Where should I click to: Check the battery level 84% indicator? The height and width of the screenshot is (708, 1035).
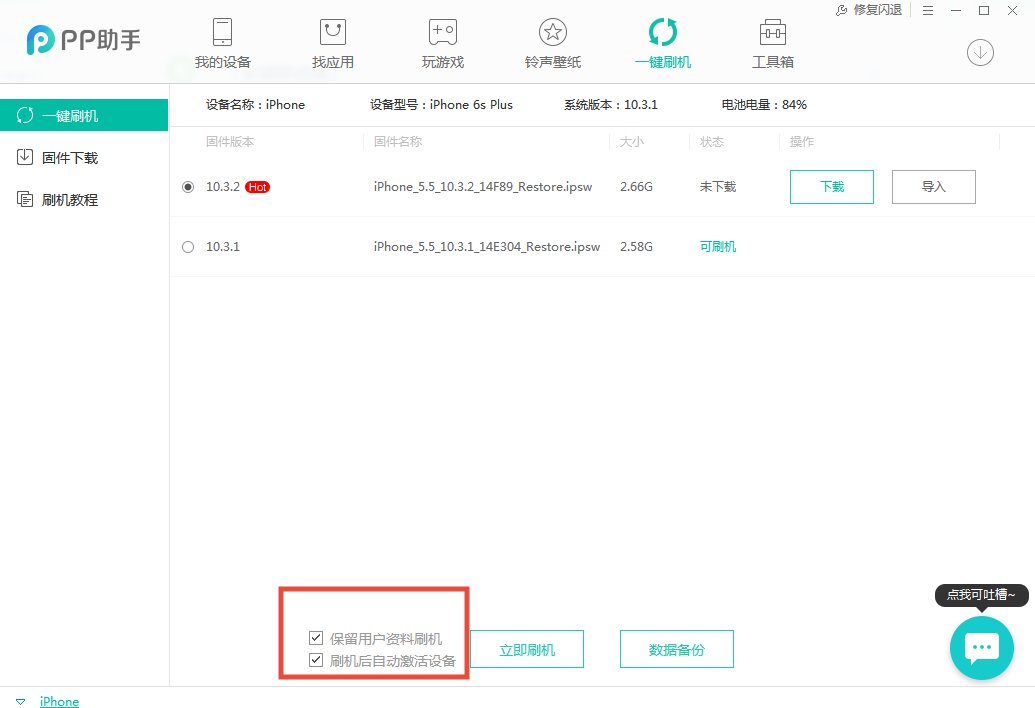pyautogui.click(x=763, y=104)
